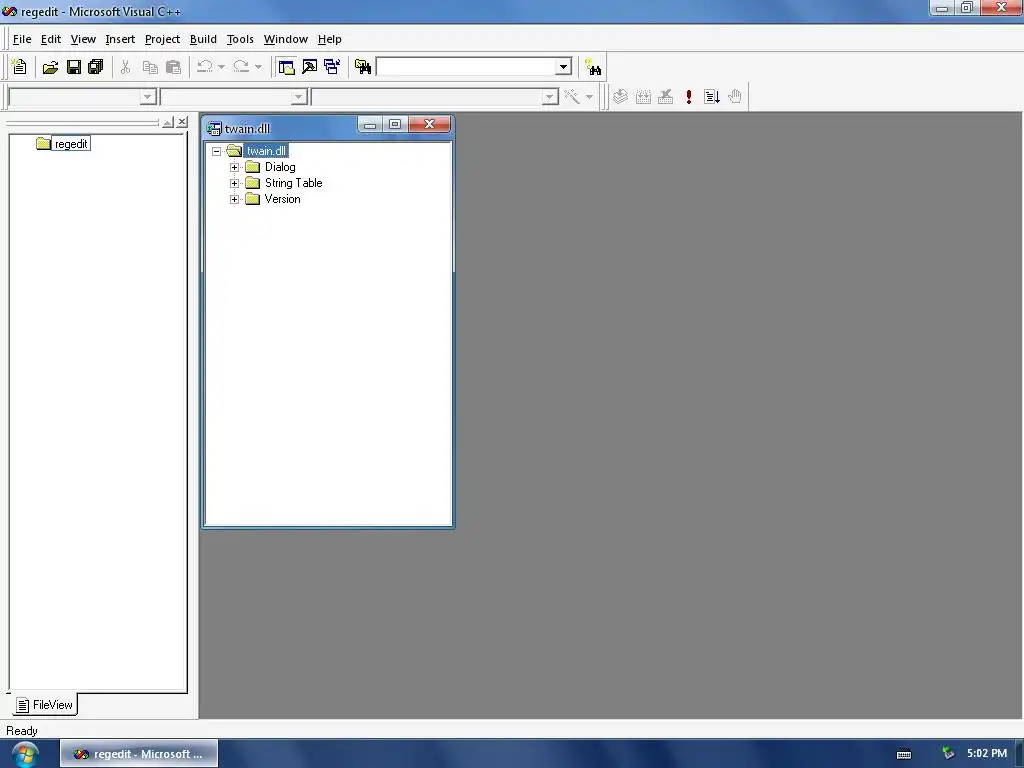Switch to the FileView tab
1024x768 pixels.
[x=45, y=705]
